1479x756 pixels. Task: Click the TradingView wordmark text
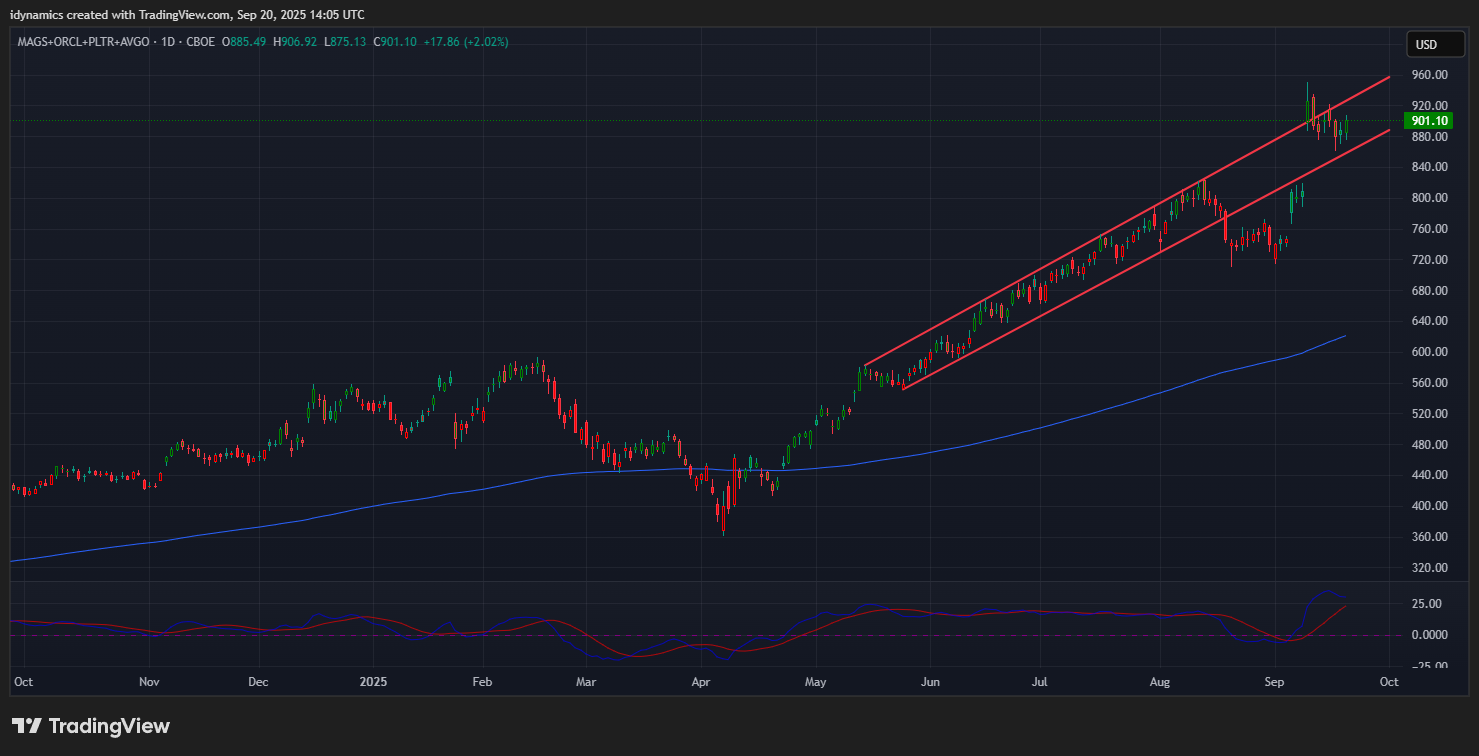pos(109,726)
